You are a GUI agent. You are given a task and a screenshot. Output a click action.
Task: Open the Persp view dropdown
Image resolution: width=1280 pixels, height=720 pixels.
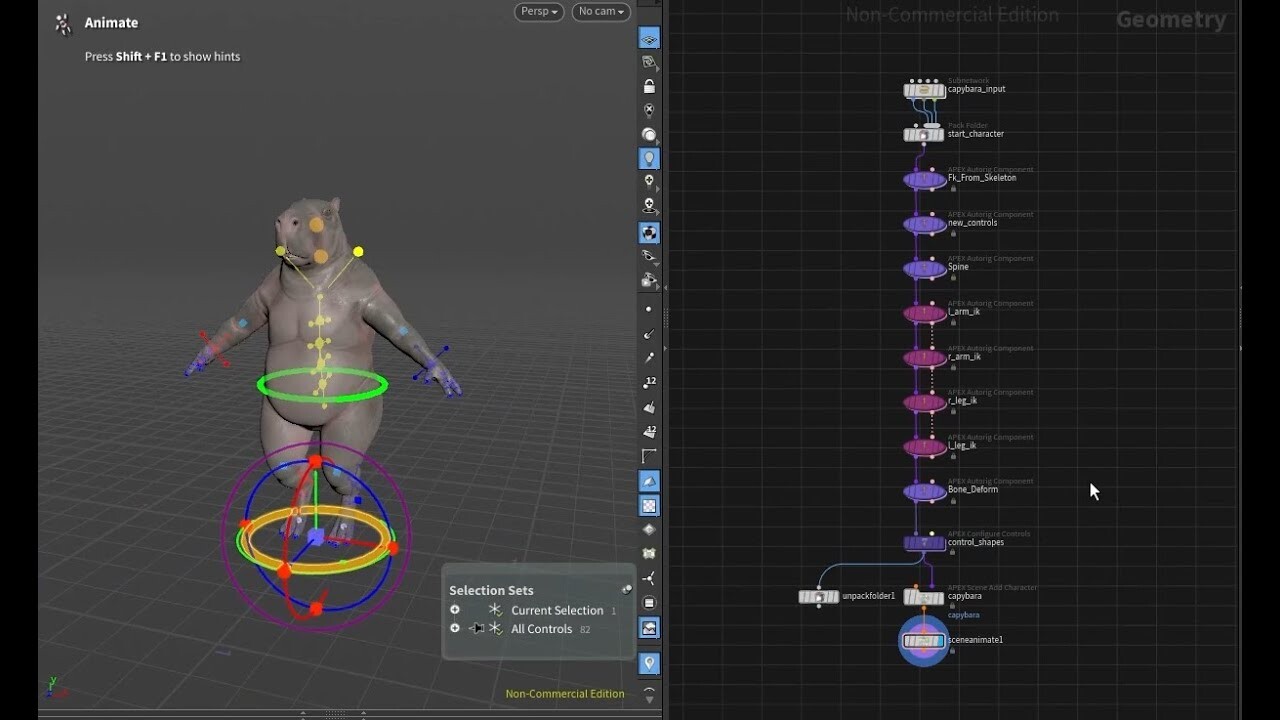(x=538, y=12)
